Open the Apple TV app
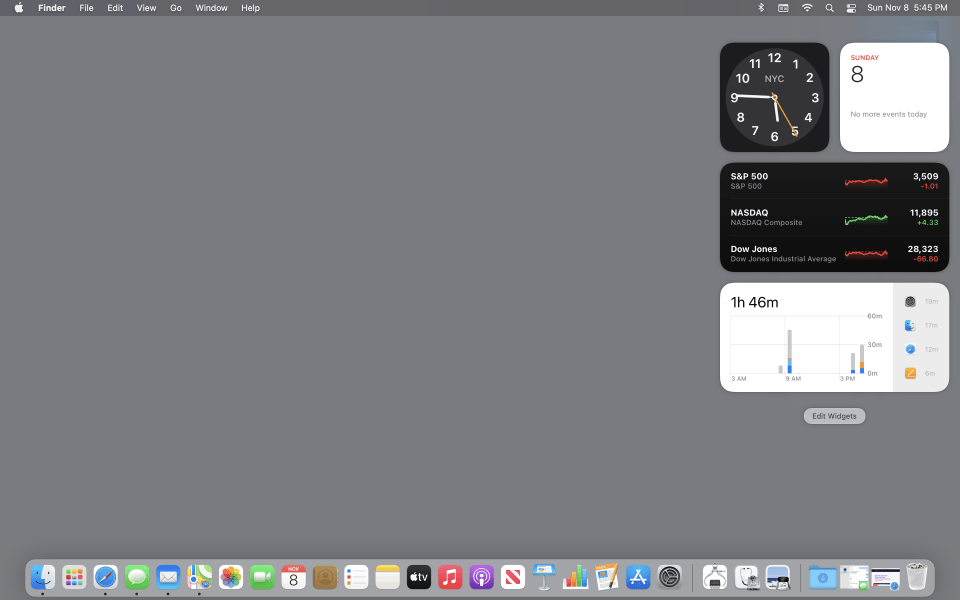 (418, 577)
